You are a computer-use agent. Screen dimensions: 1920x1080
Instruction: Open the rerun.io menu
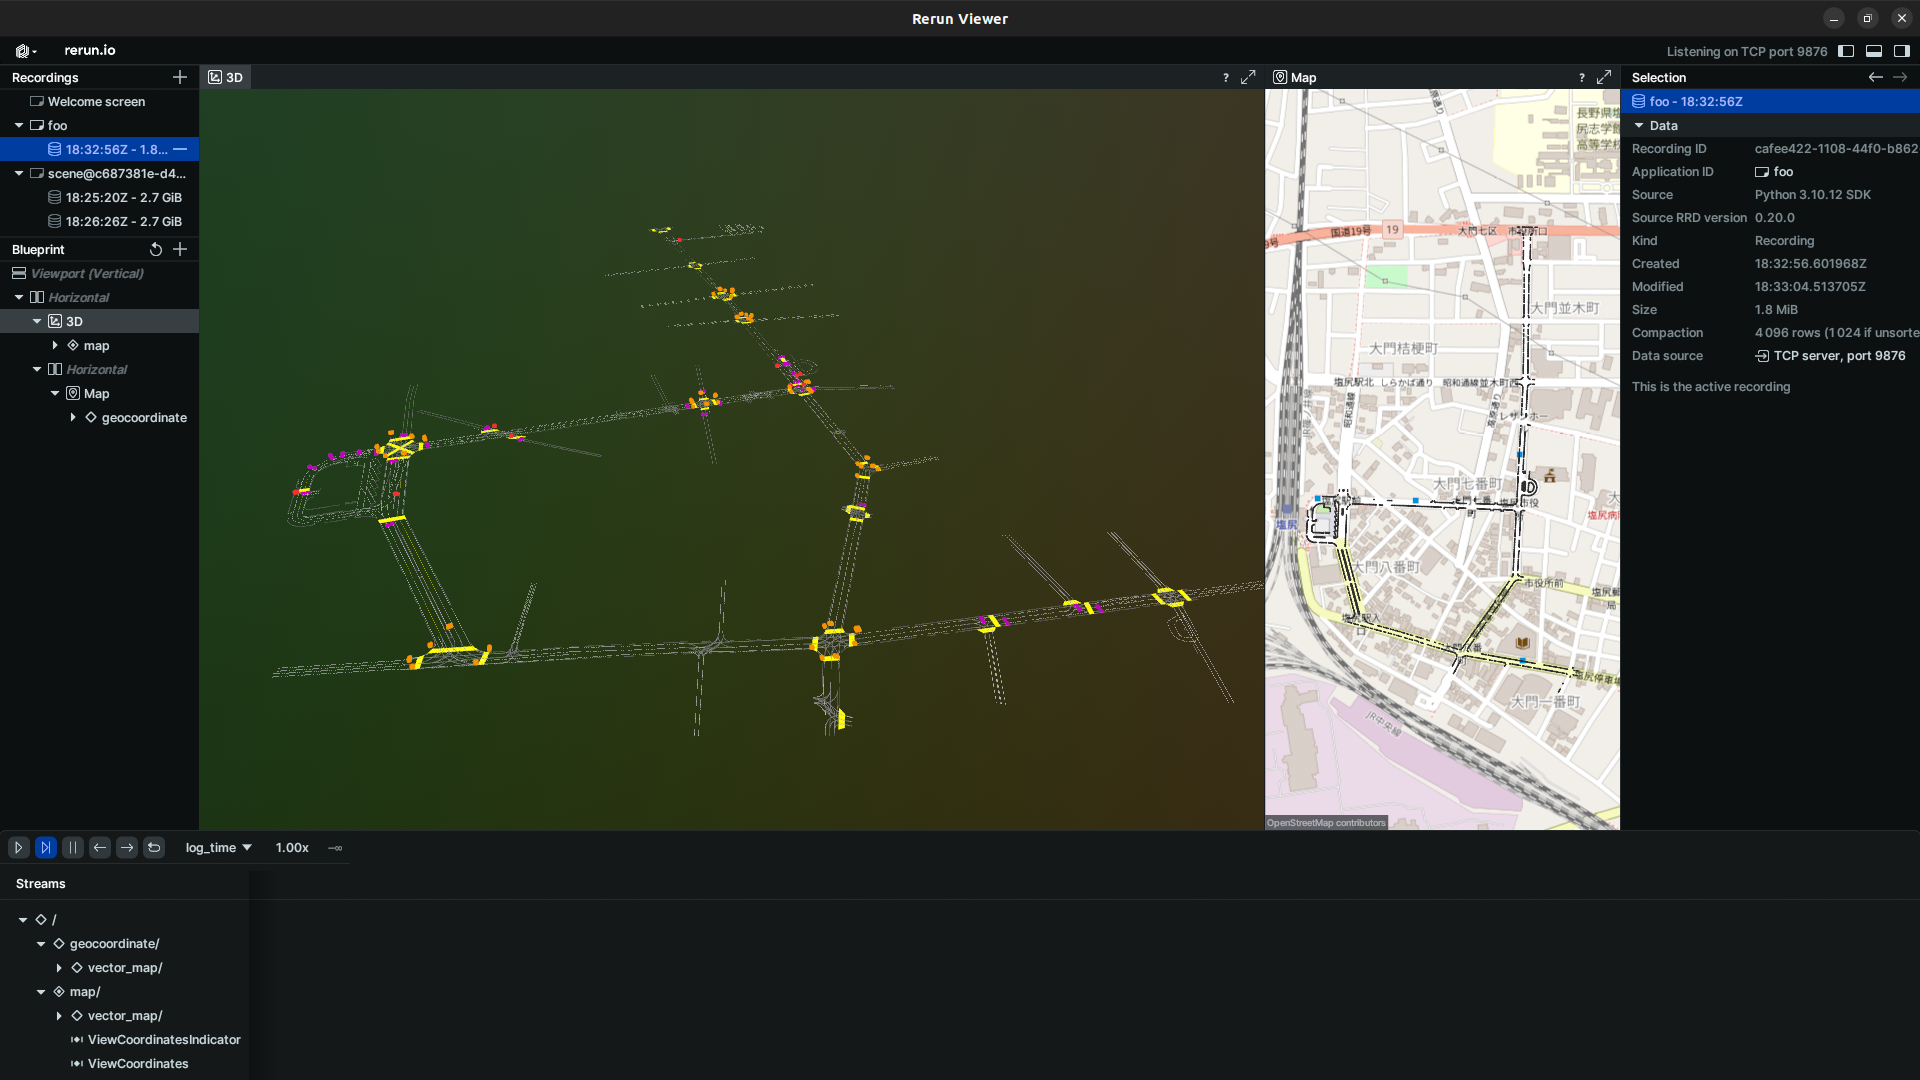pos(22,50)
